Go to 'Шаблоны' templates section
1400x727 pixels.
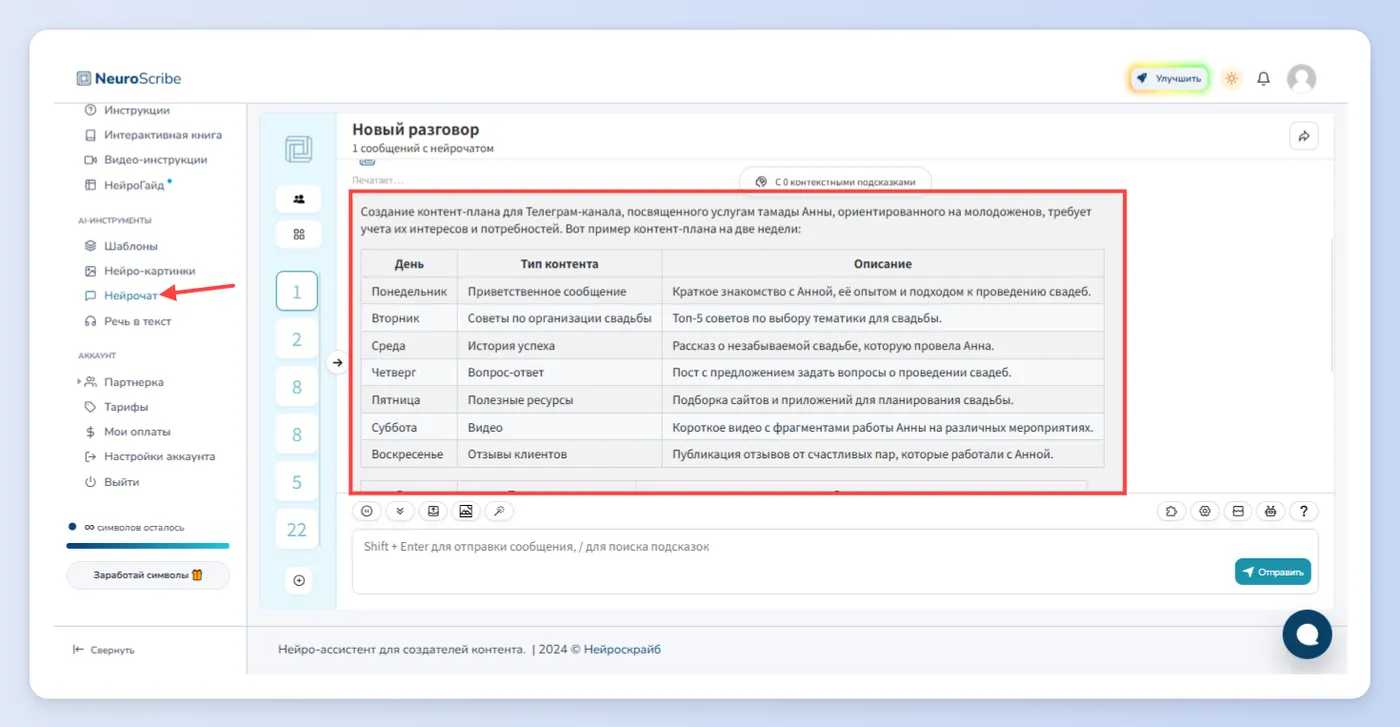coord(121,246)
